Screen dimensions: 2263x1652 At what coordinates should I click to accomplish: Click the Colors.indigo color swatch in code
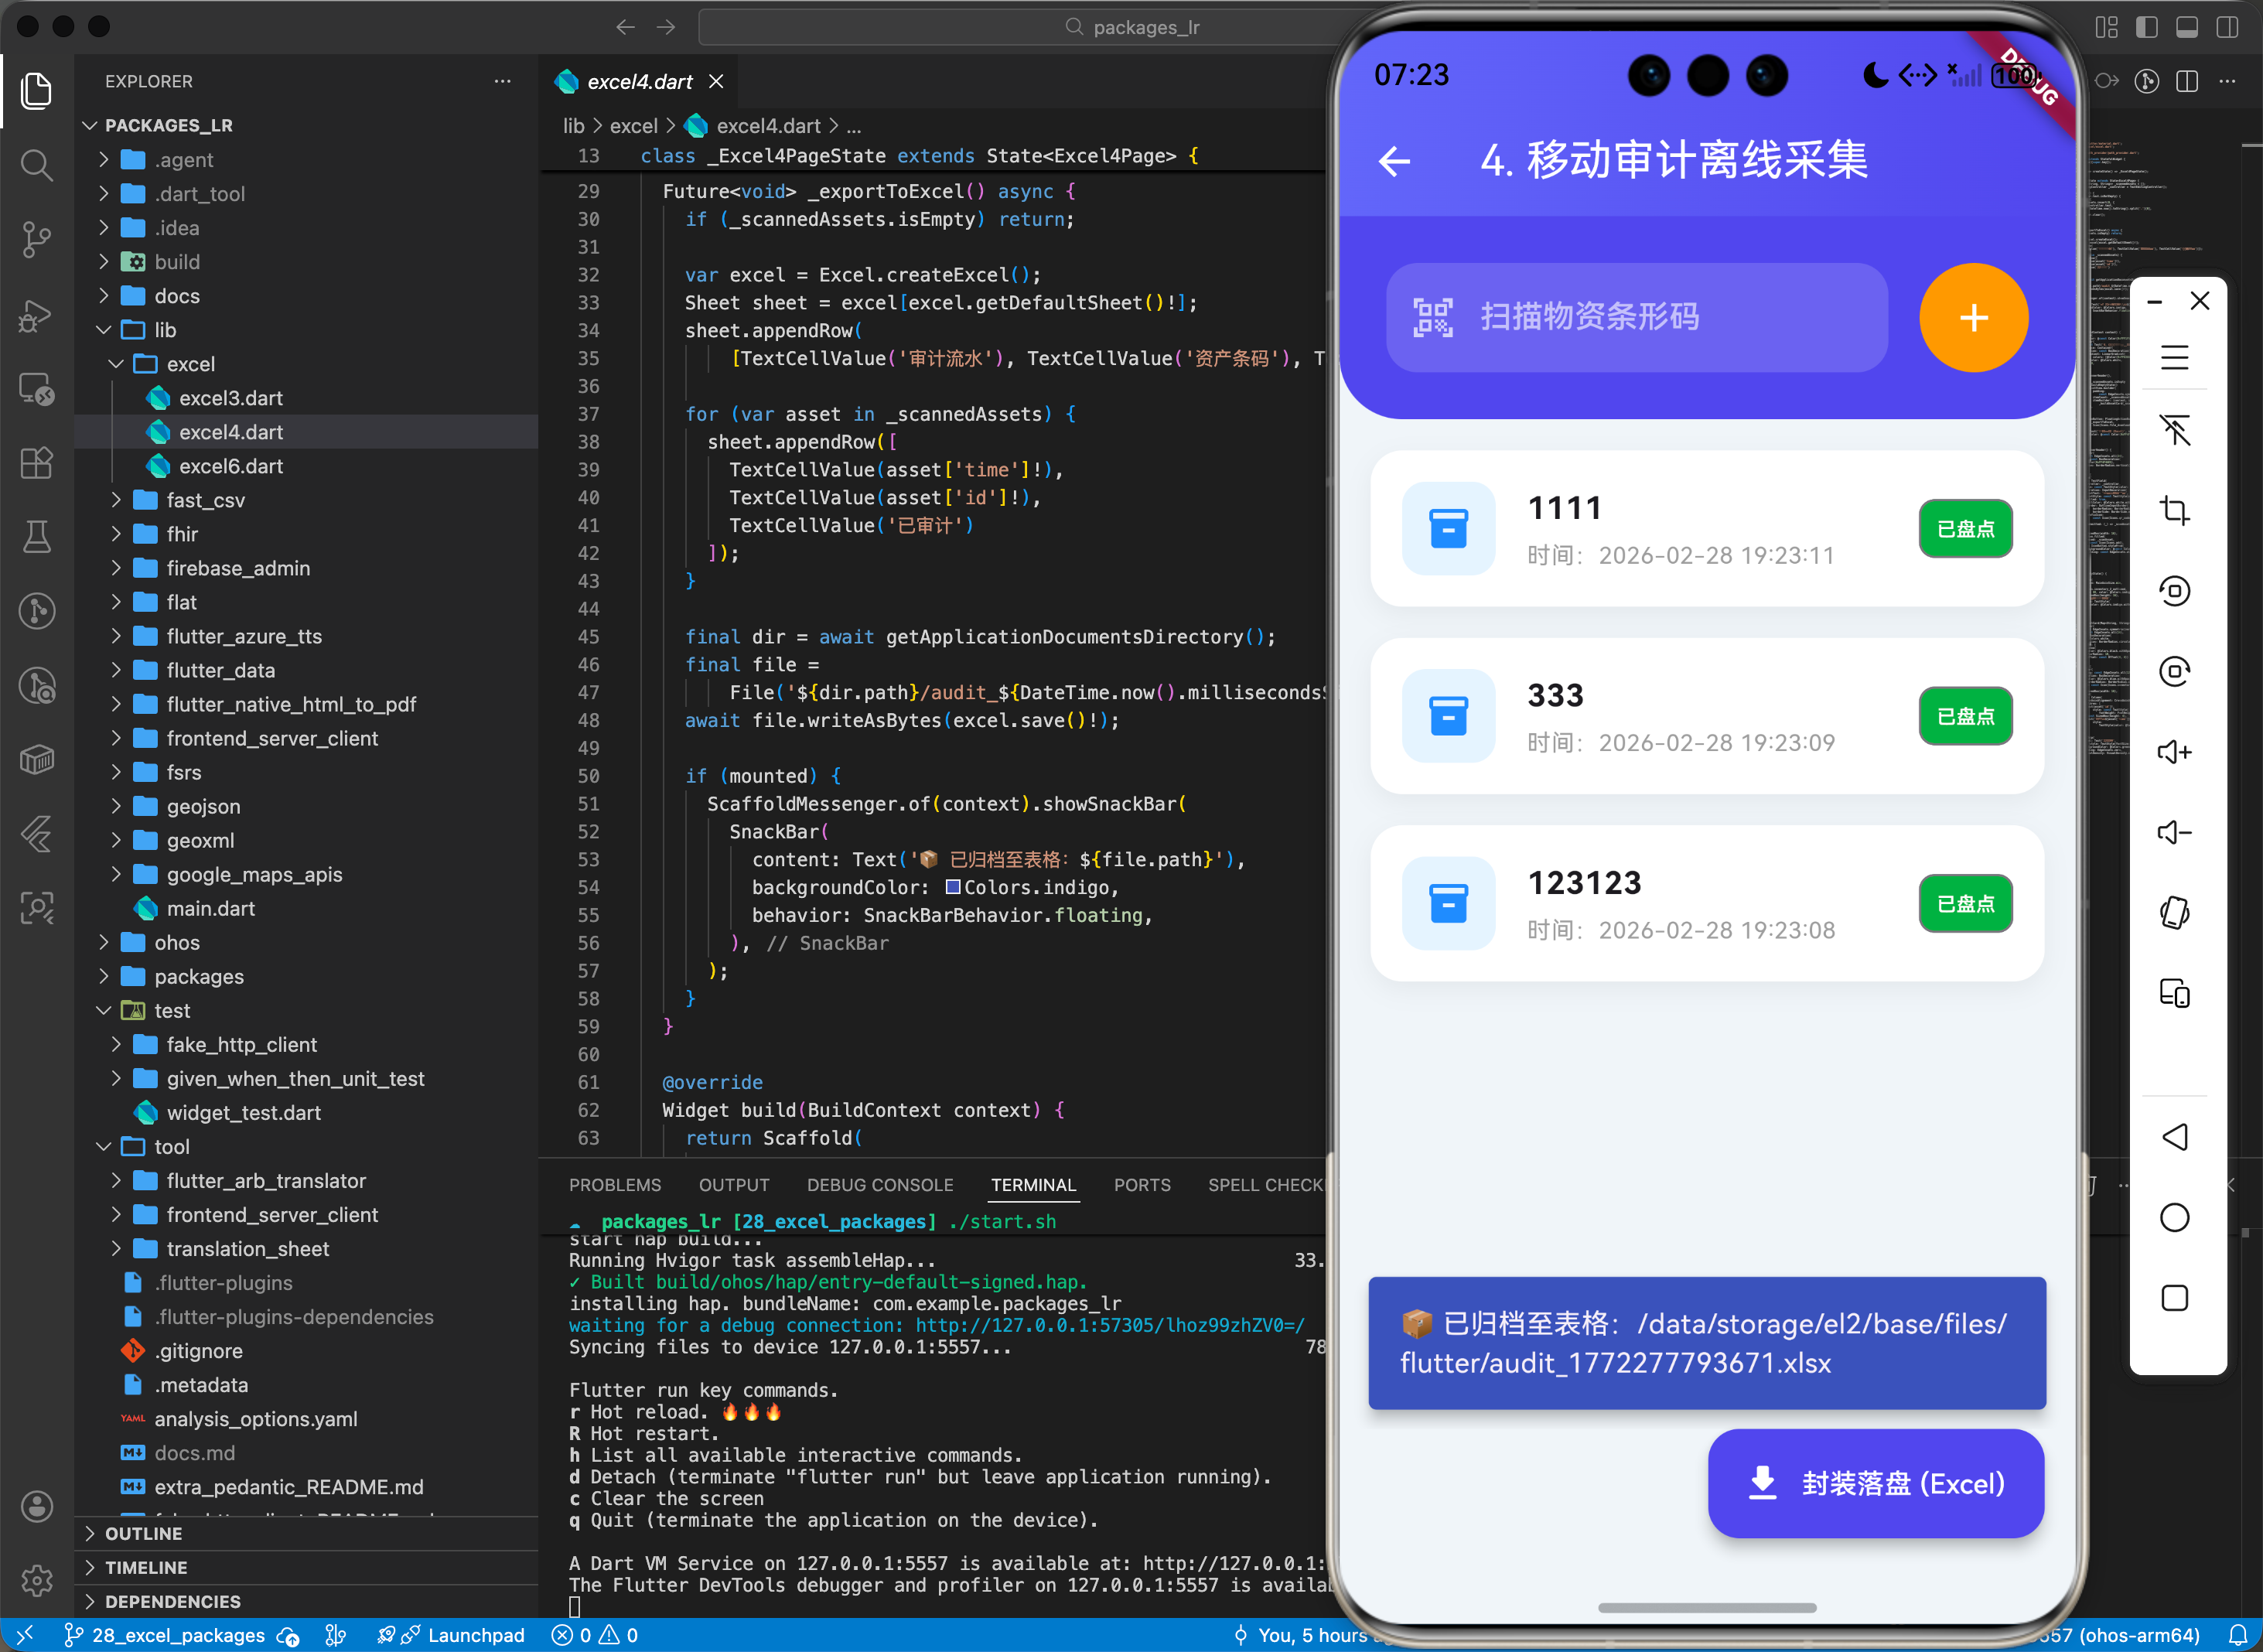coord(952,887)
